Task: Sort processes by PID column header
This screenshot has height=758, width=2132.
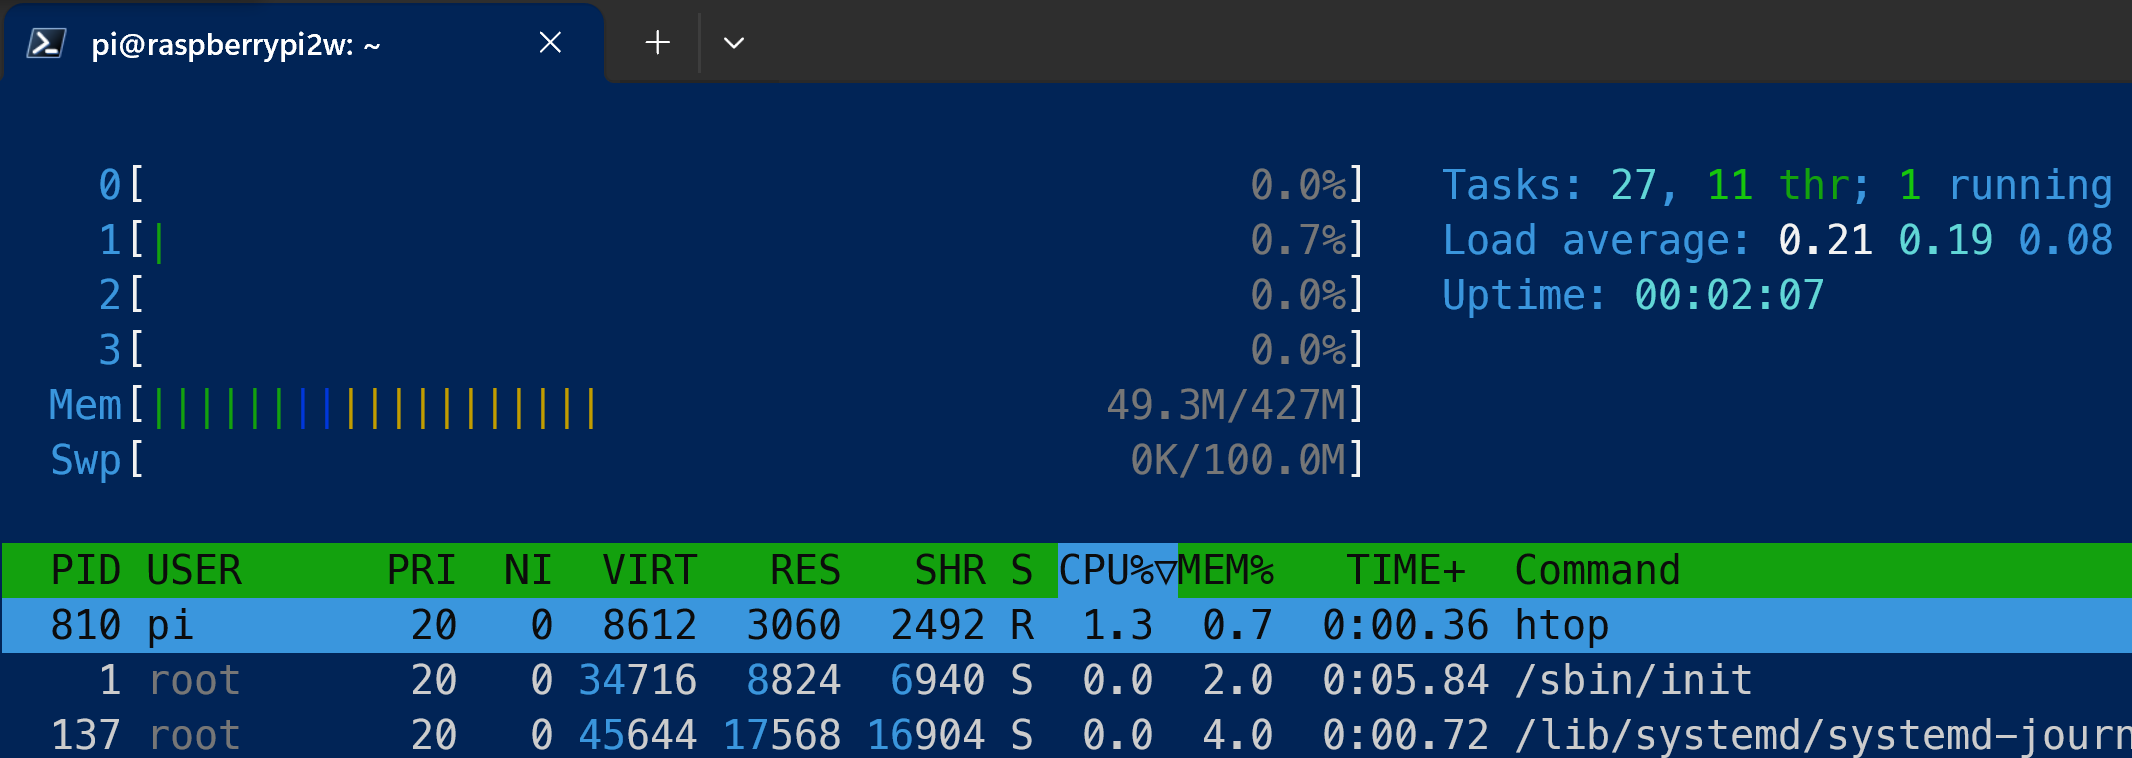Action: coord(86,570)
